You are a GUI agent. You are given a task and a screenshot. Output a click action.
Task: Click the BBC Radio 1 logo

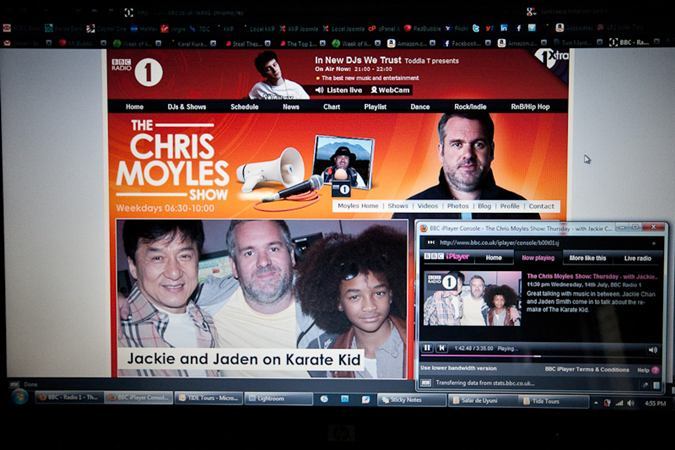[x=137, y=71]
